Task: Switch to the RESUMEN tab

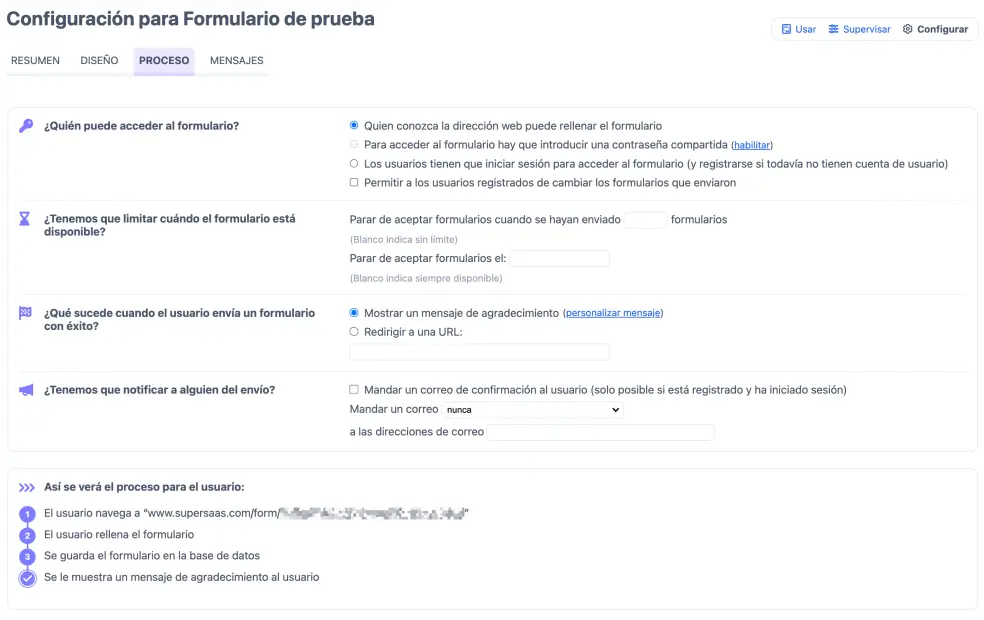Action: pyautogui.click(x=35, y=60)
